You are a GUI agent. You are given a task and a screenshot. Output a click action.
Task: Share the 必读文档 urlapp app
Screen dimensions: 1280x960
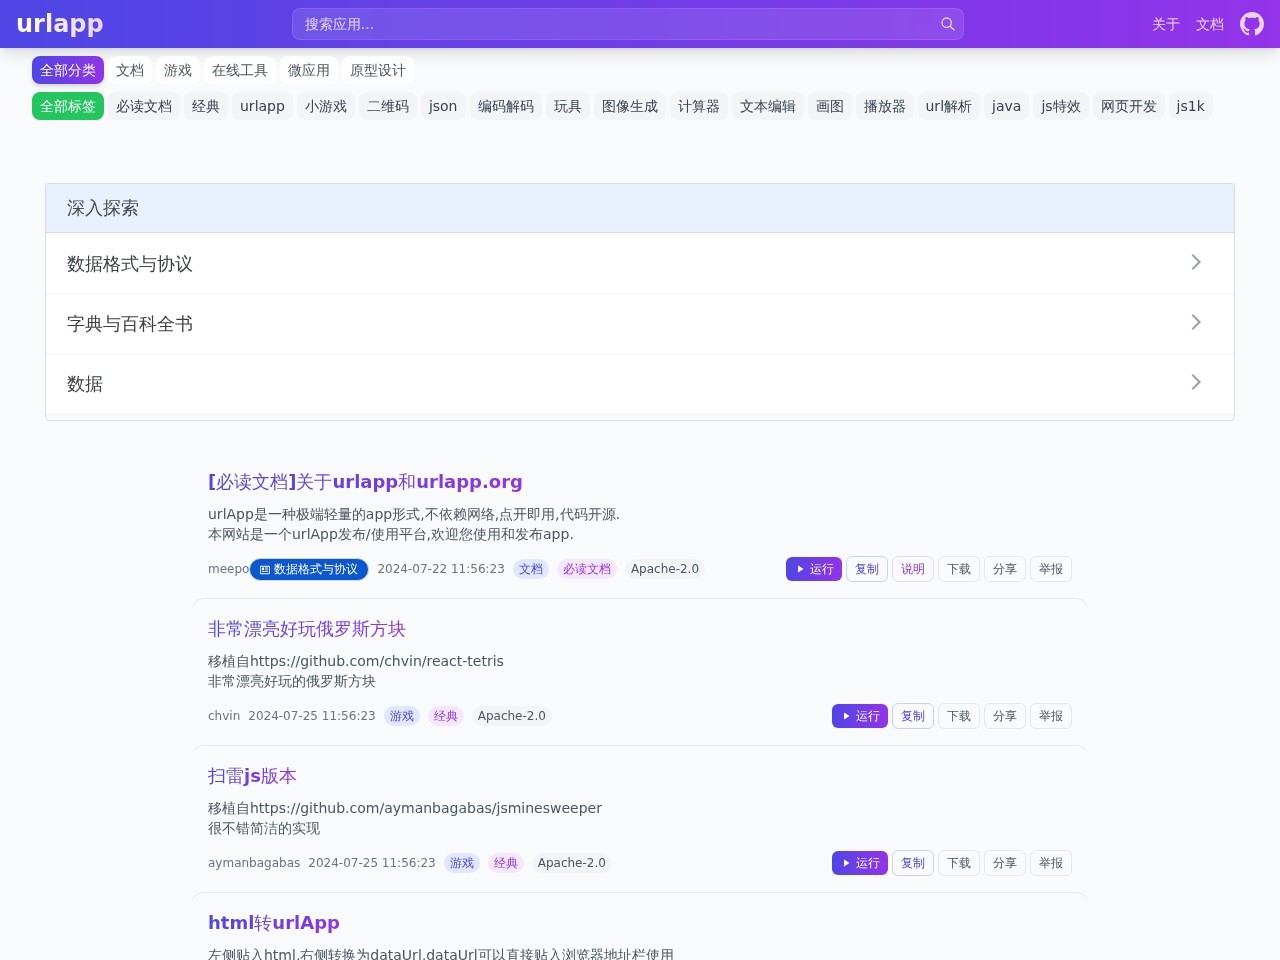pyautogui.click(x=1005, y=569)
